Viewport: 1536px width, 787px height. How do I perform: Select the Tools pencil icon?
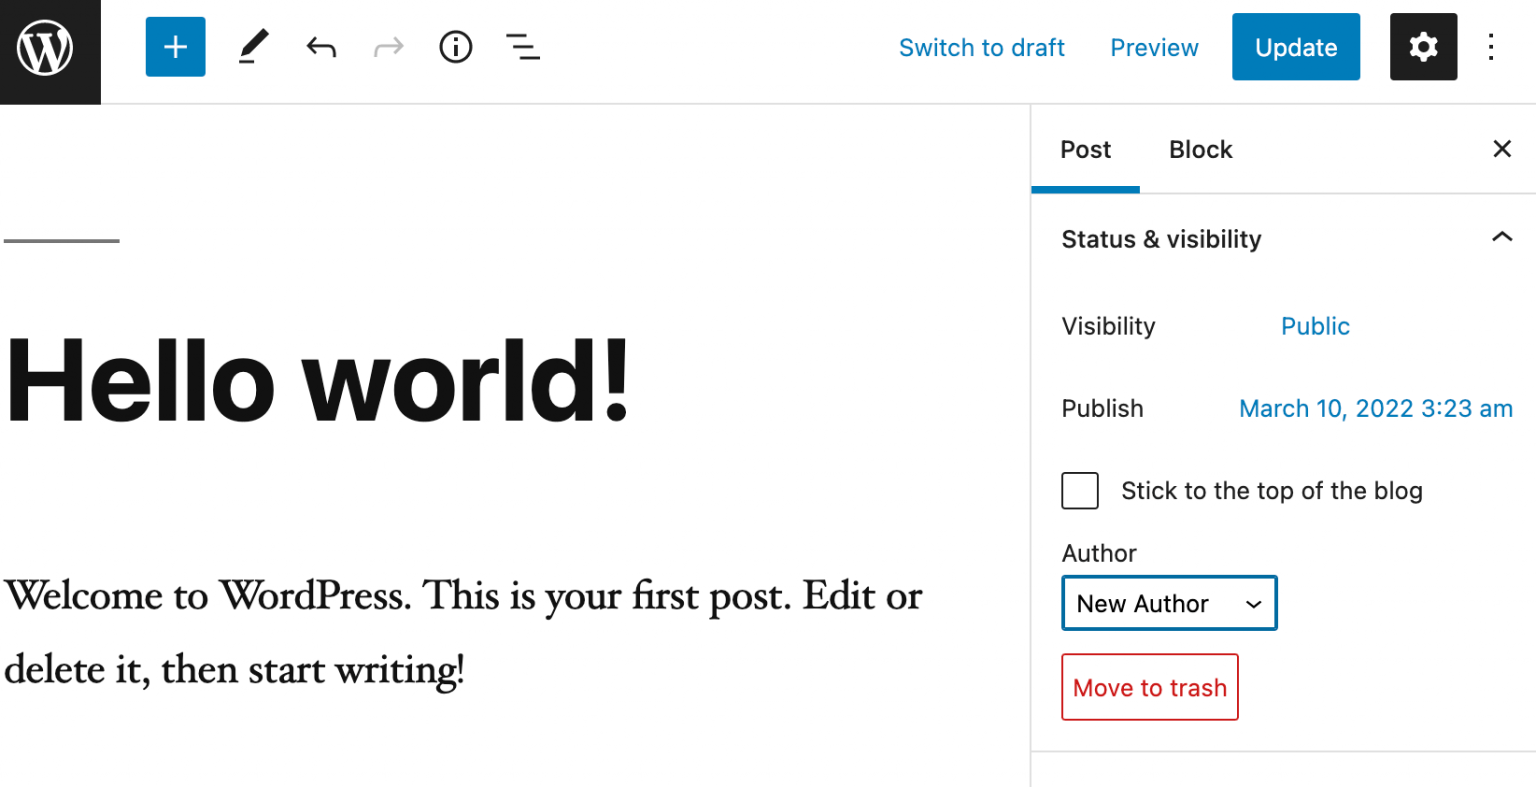pos(253,46)
